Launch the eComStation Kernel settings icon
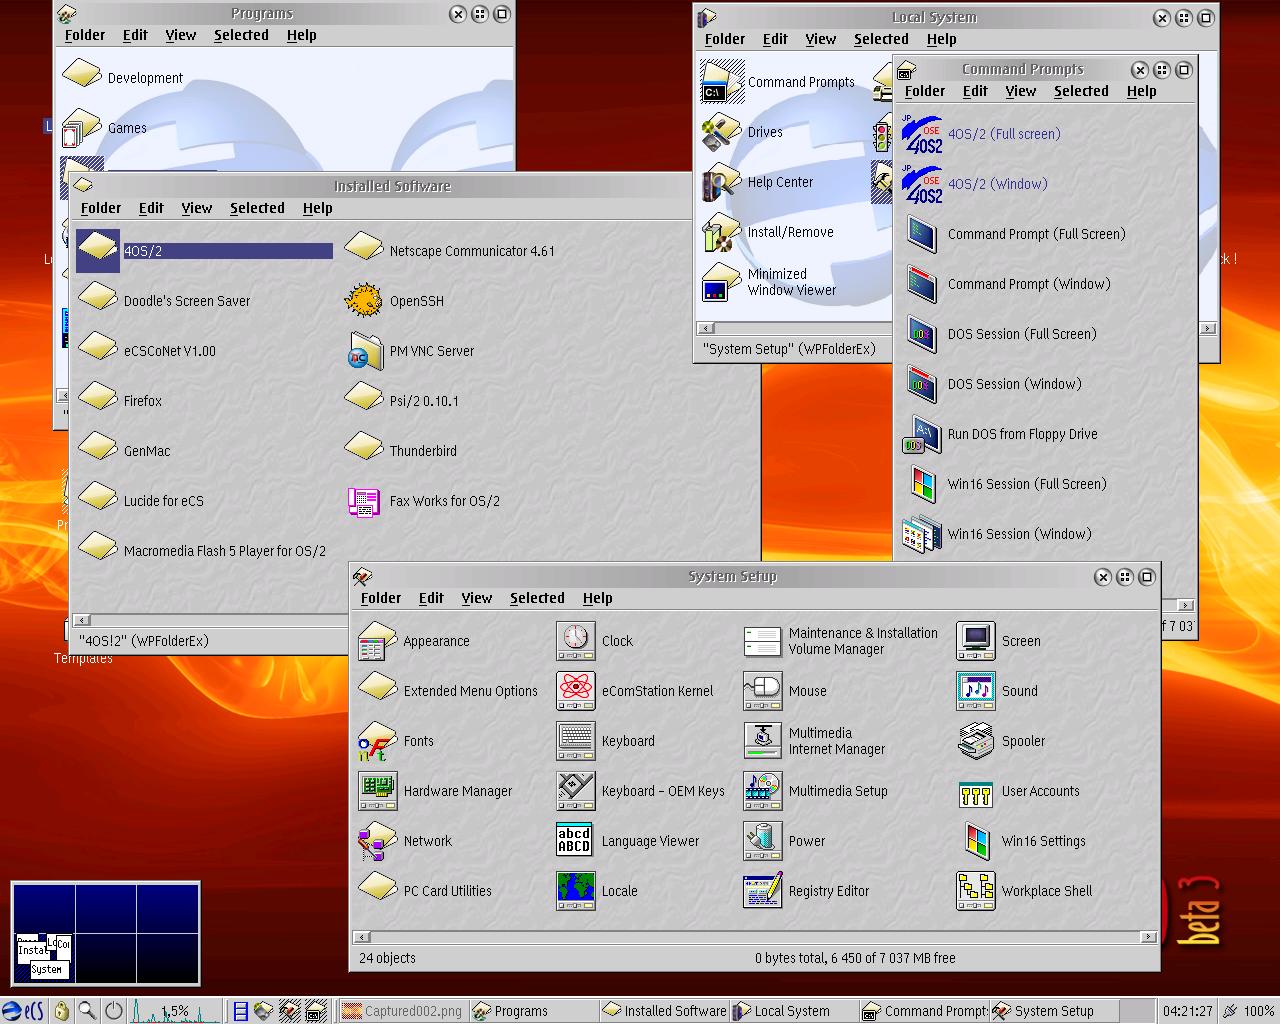Viewport: 1280px width, 1024px height. point(576,691)
